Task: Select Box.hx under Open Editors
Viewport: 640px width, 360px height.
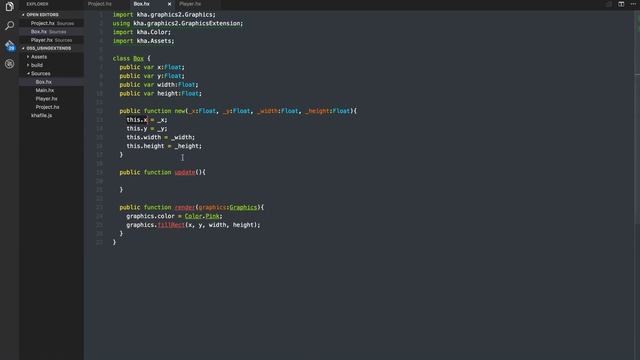Action: (x=51, y=31)
